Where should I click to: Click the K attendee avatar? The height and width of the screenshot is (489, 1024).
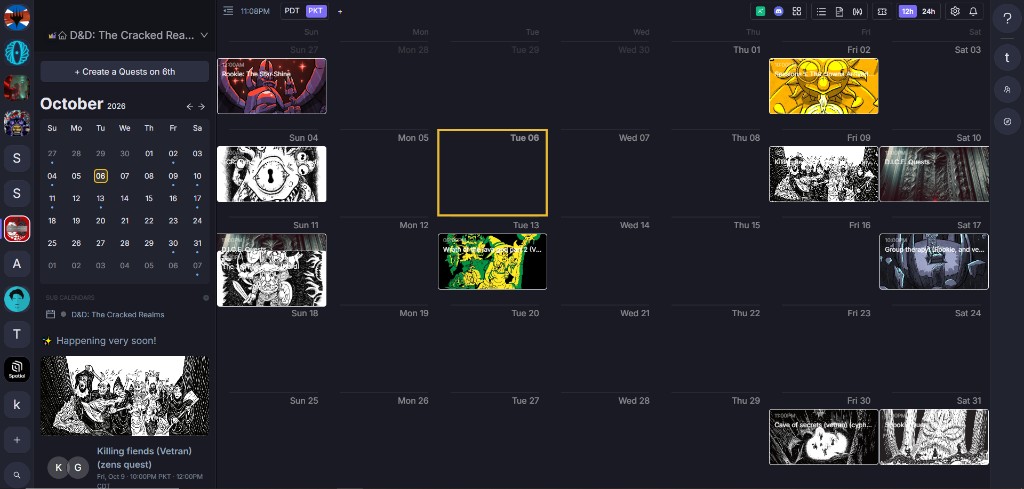click(59, 467)
